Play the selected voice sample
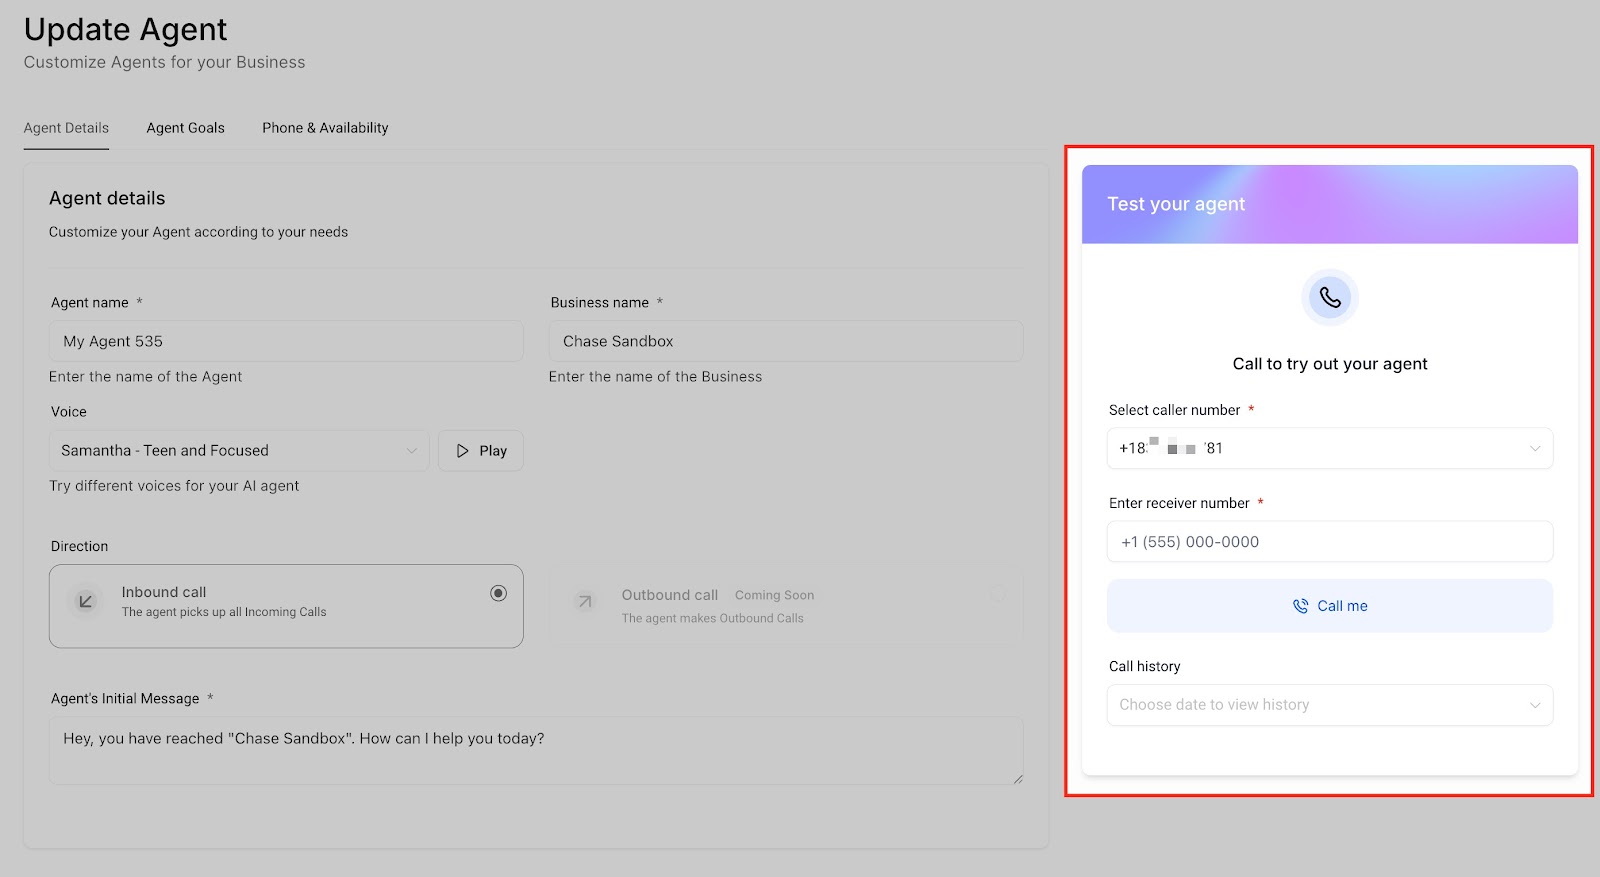Image resolution: width=1600 pixels, height=877 pixels. click(481, 451)
